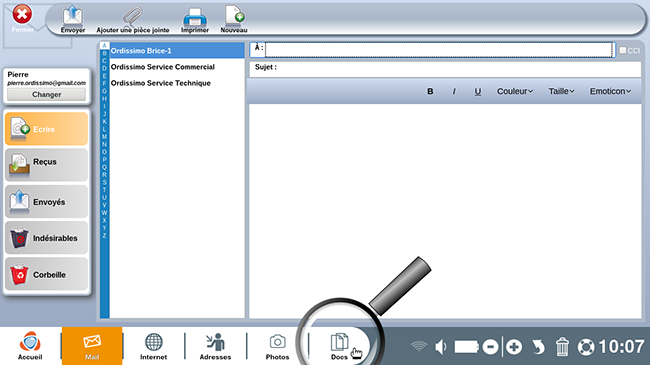Open the Ecrire compose section
The height and width of the screenshot is (365, 650).
tap(46, 129)
